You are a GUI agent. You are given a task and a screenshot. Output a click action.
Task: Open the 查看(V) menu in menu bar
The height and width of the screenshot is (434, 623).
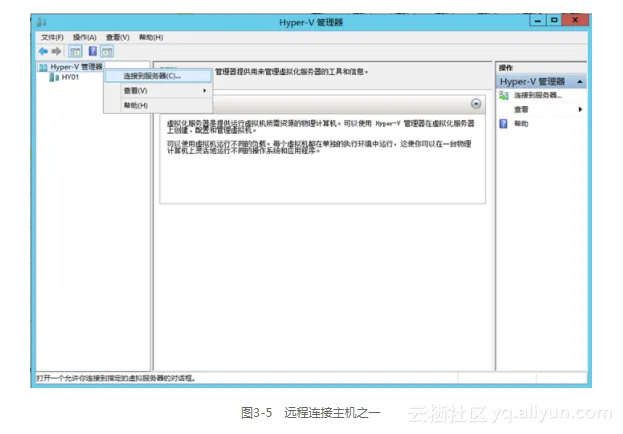[x=118, y=37]
